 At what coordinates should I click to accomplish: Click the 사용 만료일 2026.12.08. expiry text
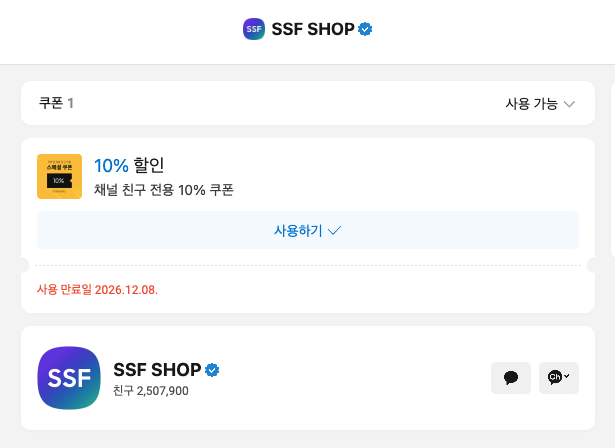[x=97, y=290]
